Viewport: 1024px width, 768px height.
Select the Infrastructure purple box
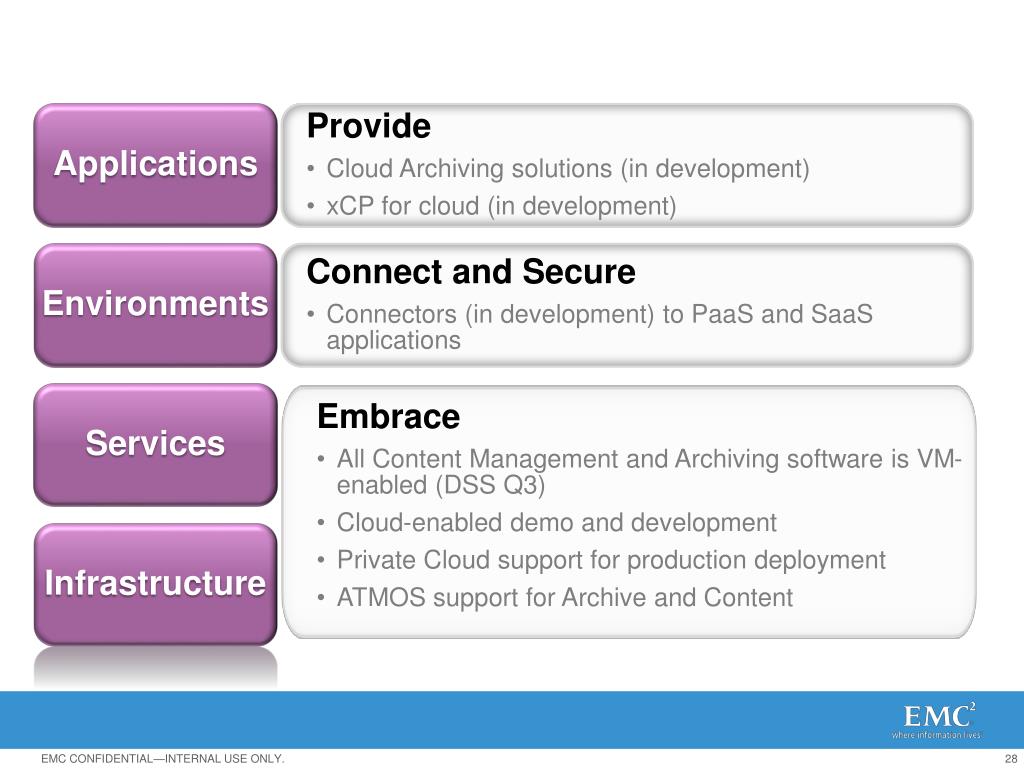coord(155,584)
